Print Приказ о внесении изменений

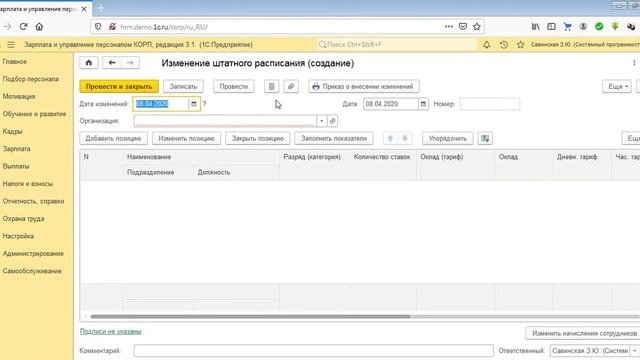point(364,87)
